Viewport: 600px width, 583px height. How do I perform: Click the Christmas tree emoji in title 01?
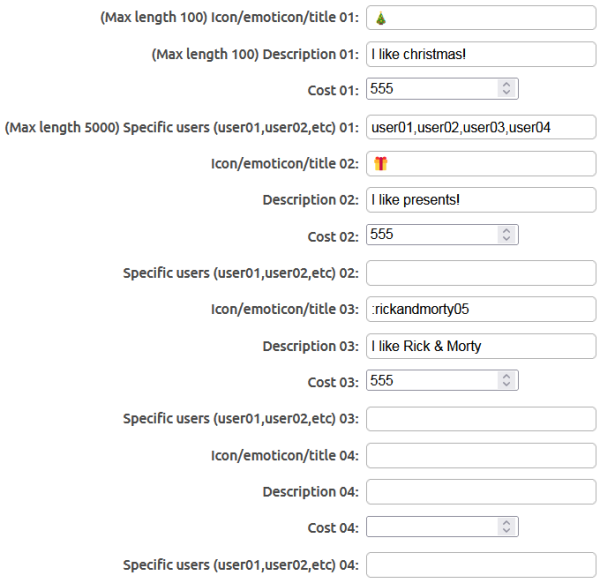point(381,18)
